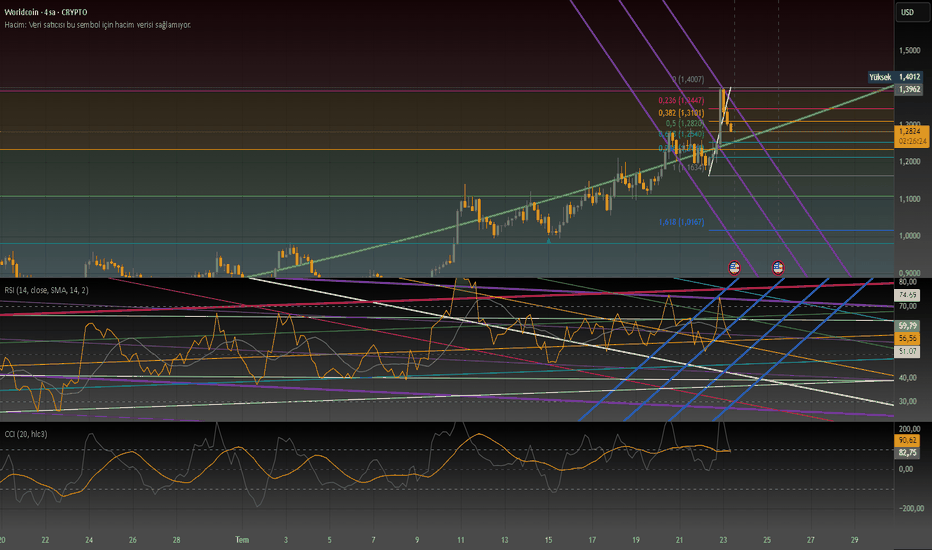Image resolution: width=932 pixels, height=550 pixels.
Task: Select the RSI axis tick 30,00
Action: [908, 401]
